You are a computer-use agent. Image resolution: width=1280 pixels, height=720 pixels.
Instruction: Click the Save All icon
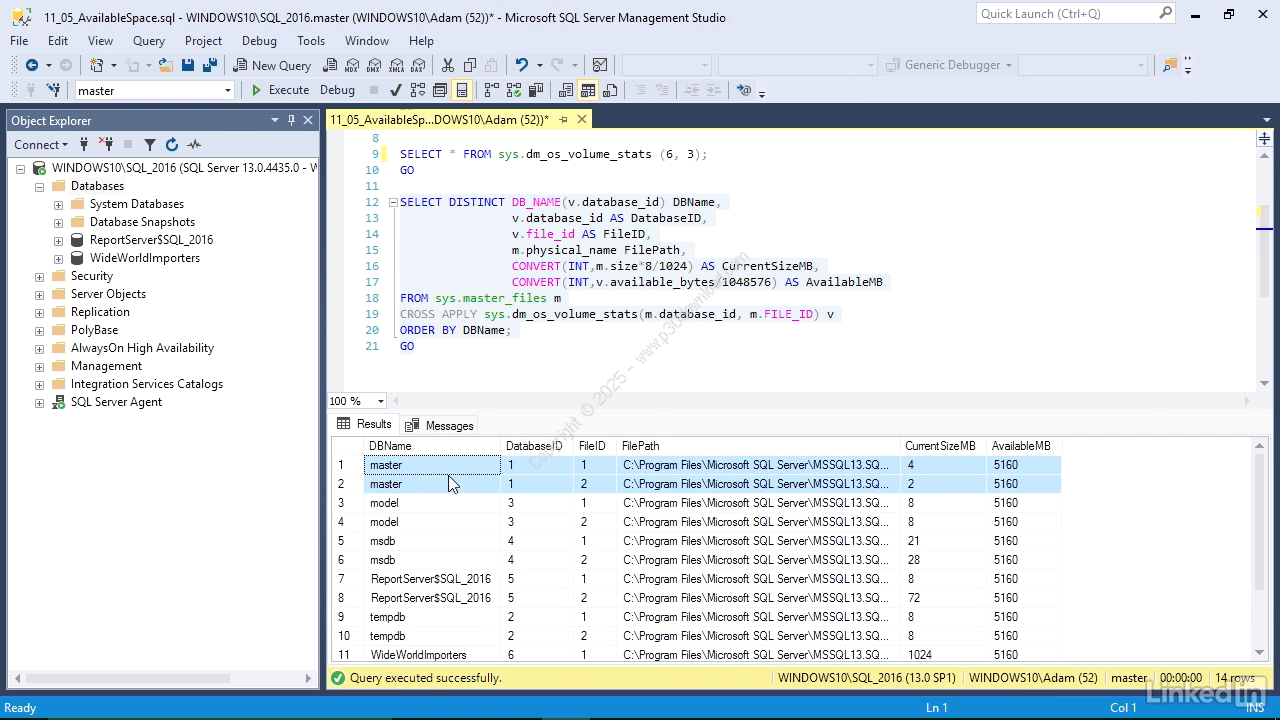[209, 65]
